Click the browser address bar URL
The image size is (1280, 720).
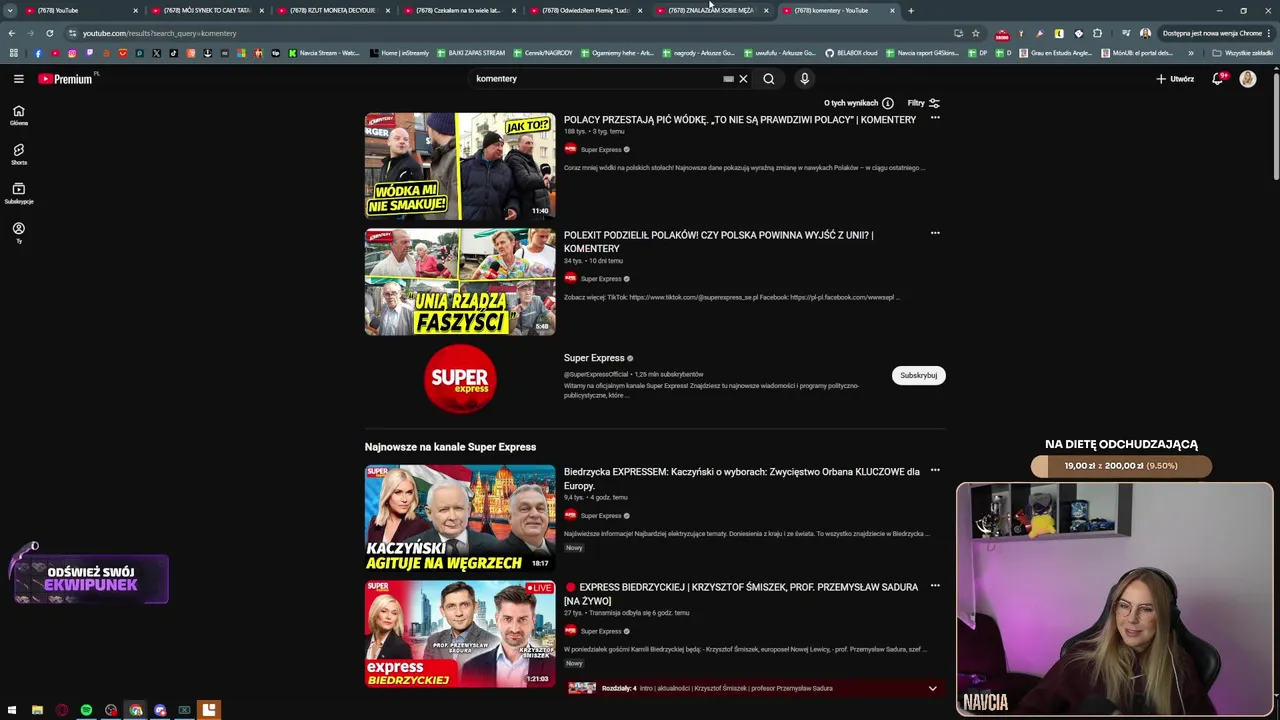click(160, 33)
